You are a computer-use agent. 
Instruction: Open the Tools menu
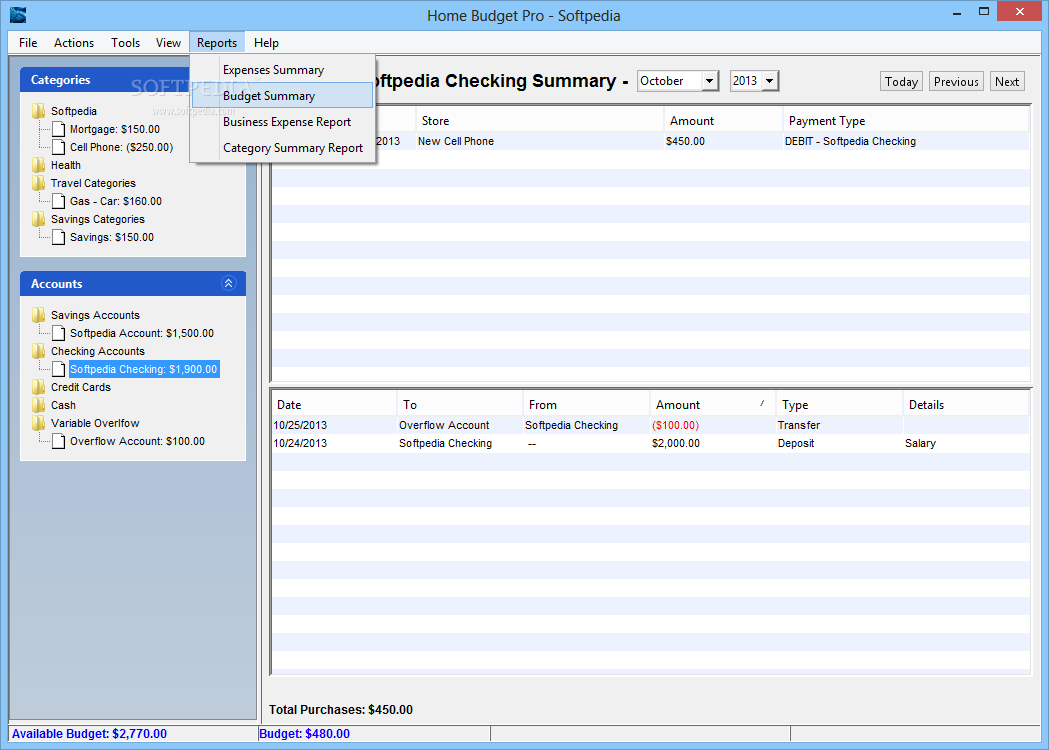pyautogui.click(x=125, y=43)
